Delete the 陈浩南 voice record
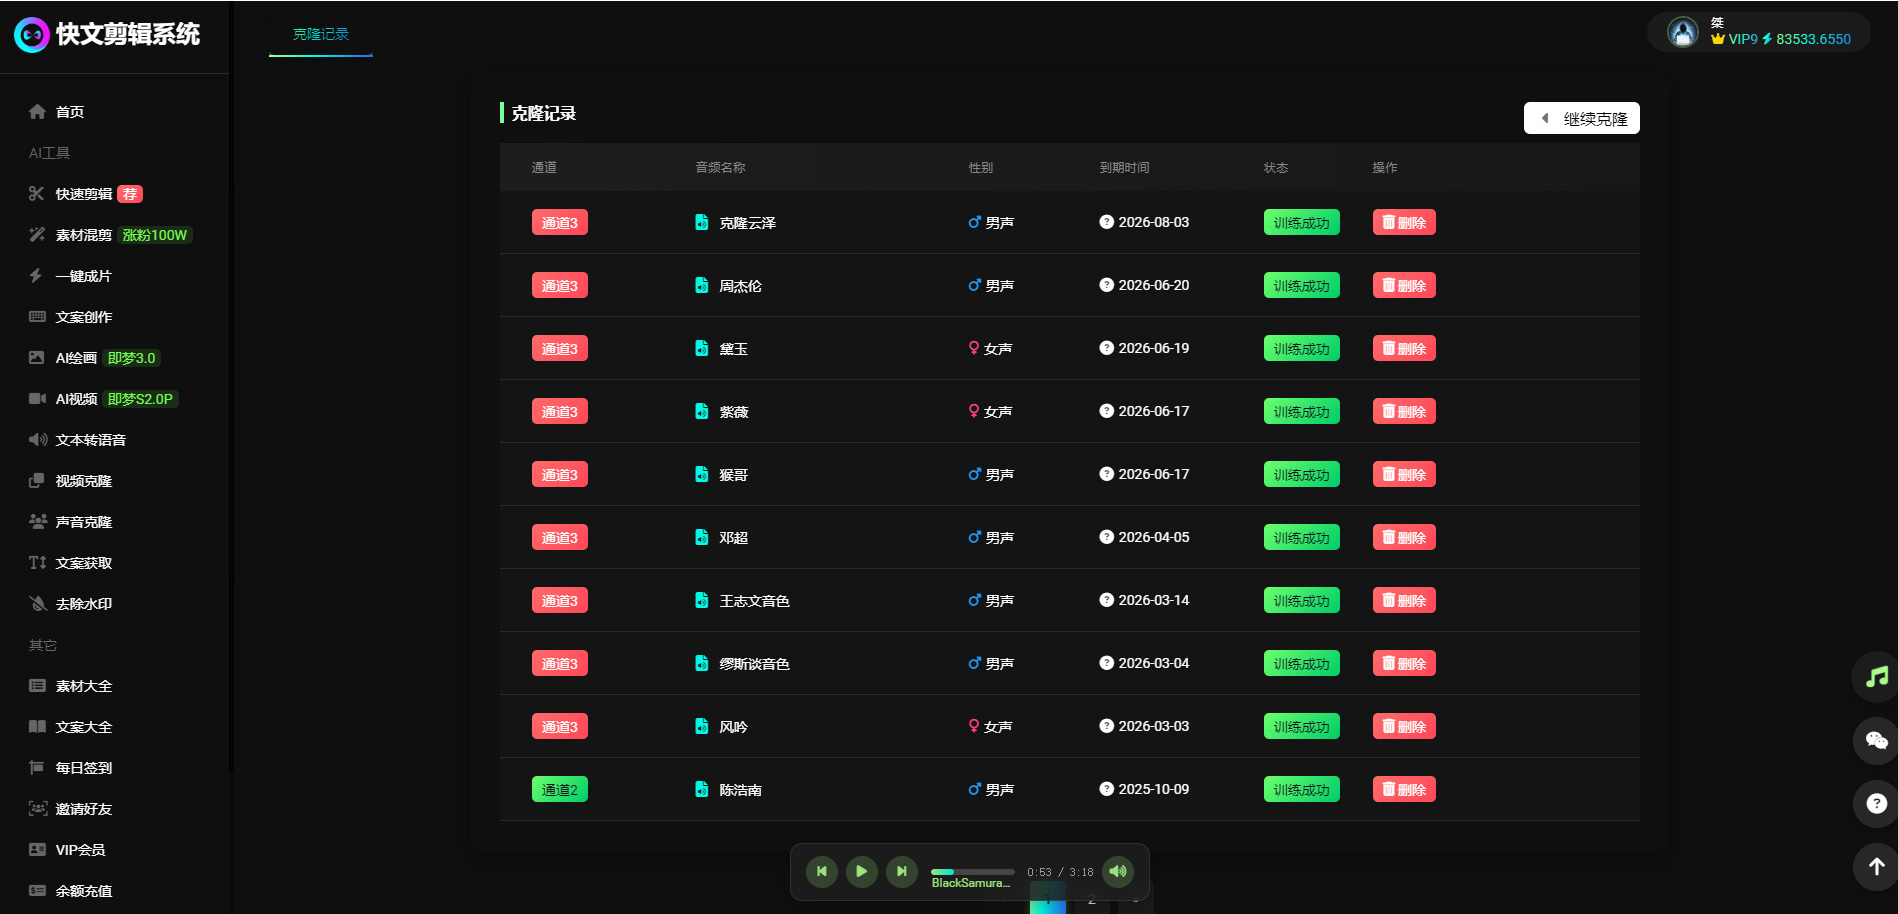 tap(1403, 789)
